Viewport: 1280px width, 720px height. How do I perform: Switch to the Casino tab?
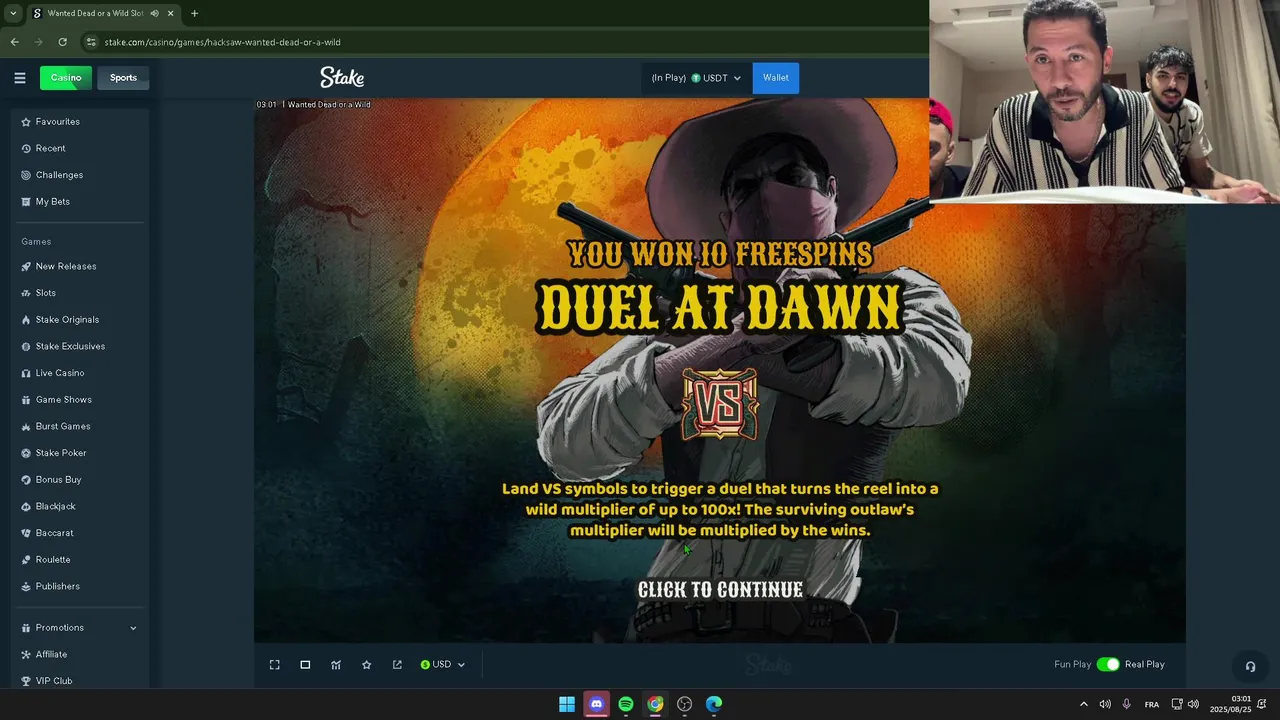tap(66, 78)
